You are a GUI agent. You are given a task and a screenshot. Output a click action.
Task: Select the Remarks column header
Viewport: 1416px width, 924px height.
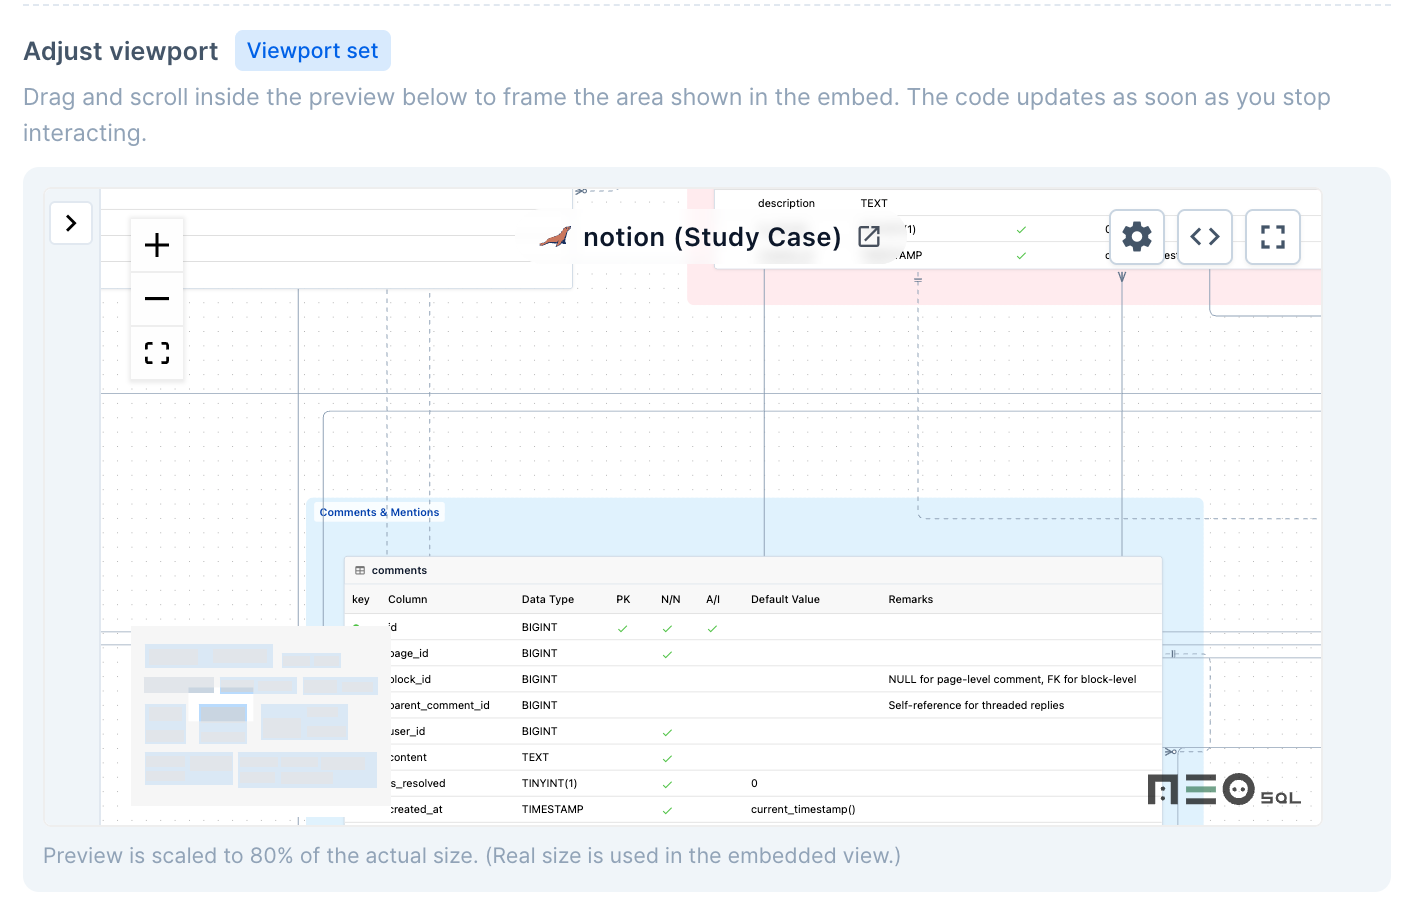(x=911, y=599)
